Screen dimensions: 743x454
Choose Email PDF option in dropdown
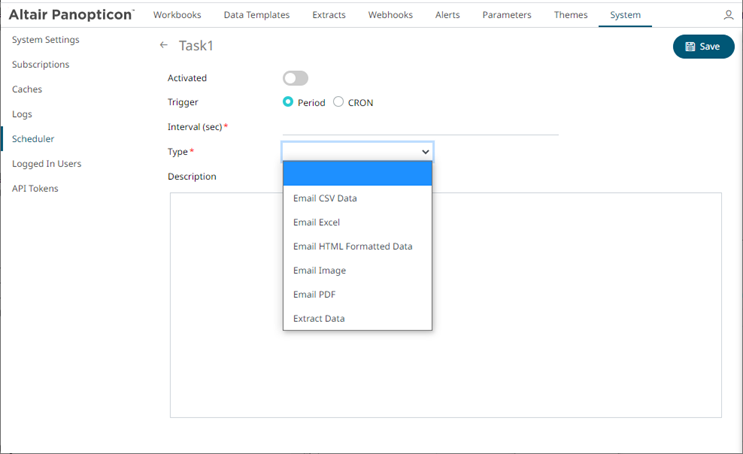click(313, 294)
